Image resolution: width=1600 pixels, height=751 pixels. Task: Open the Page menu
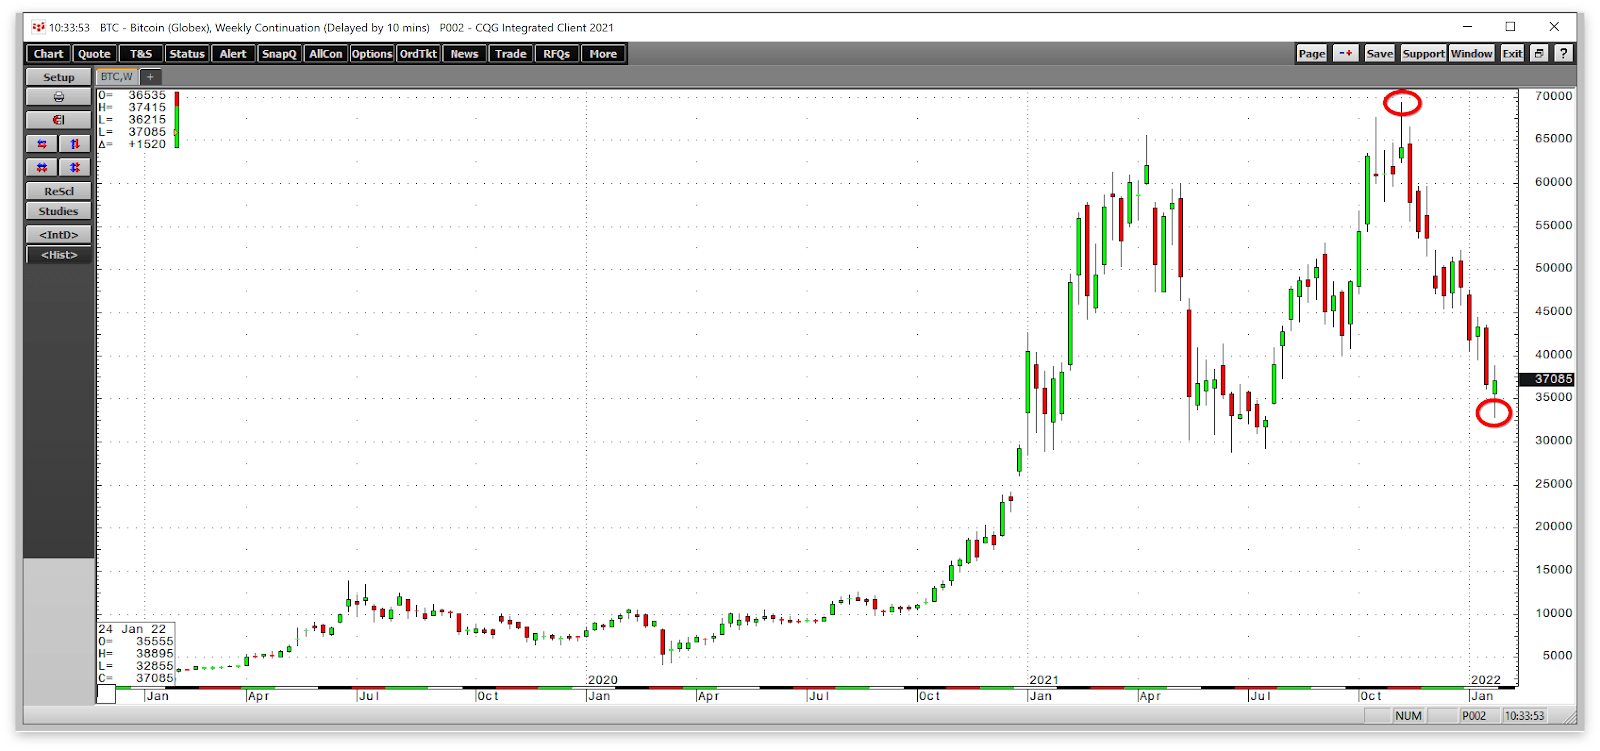[1312, 54]
